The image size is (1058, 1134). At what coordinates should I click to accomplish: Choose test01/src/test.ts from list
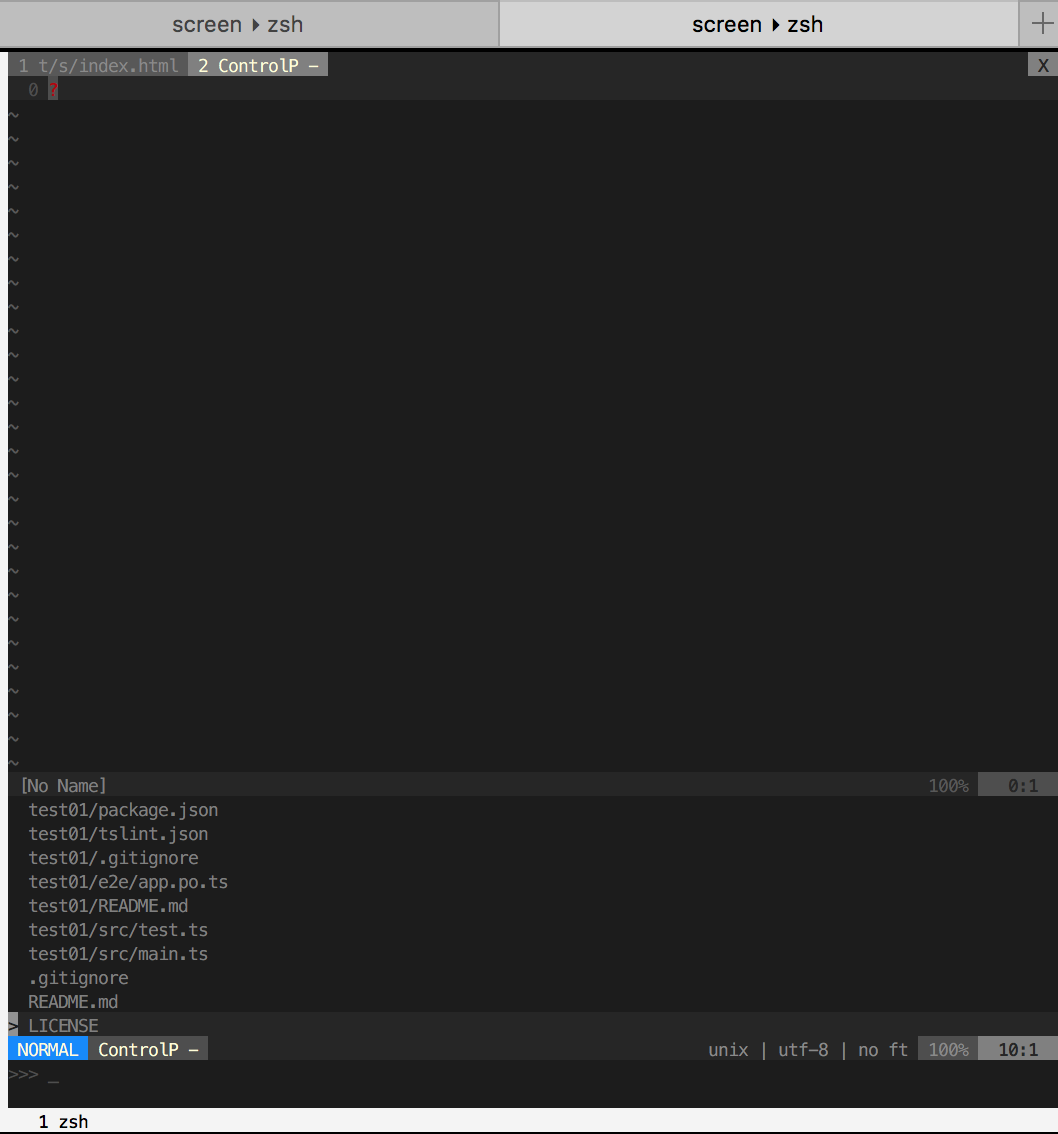[118, 929]
